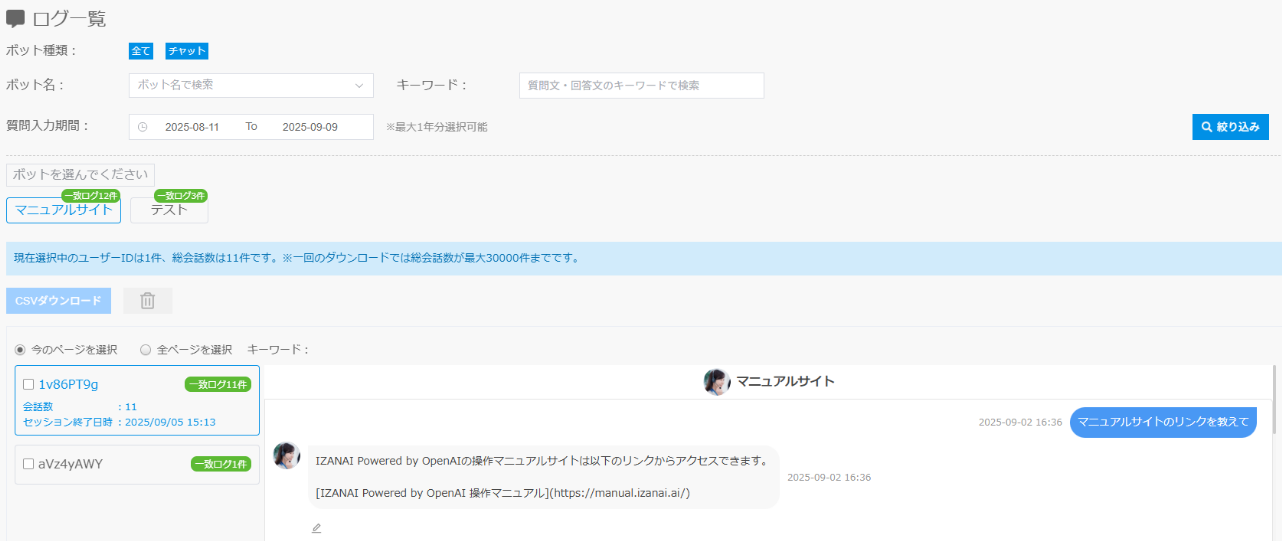
Task: Click the user message マニュアルサイトのリンクを教えて
Action: [1163, 422]
